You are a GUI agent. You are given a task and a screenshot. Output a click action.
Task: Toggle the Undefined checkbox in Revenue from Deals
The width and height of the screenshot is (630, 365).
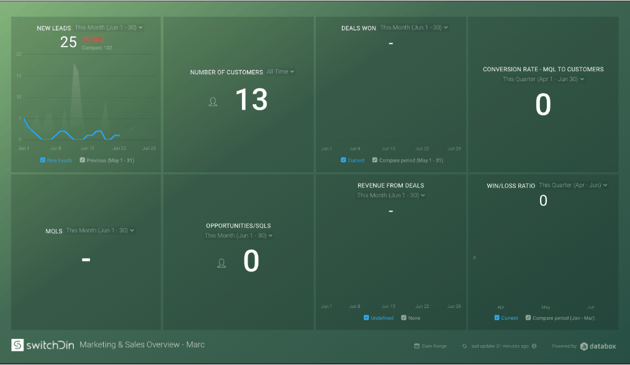coord(366,318)
